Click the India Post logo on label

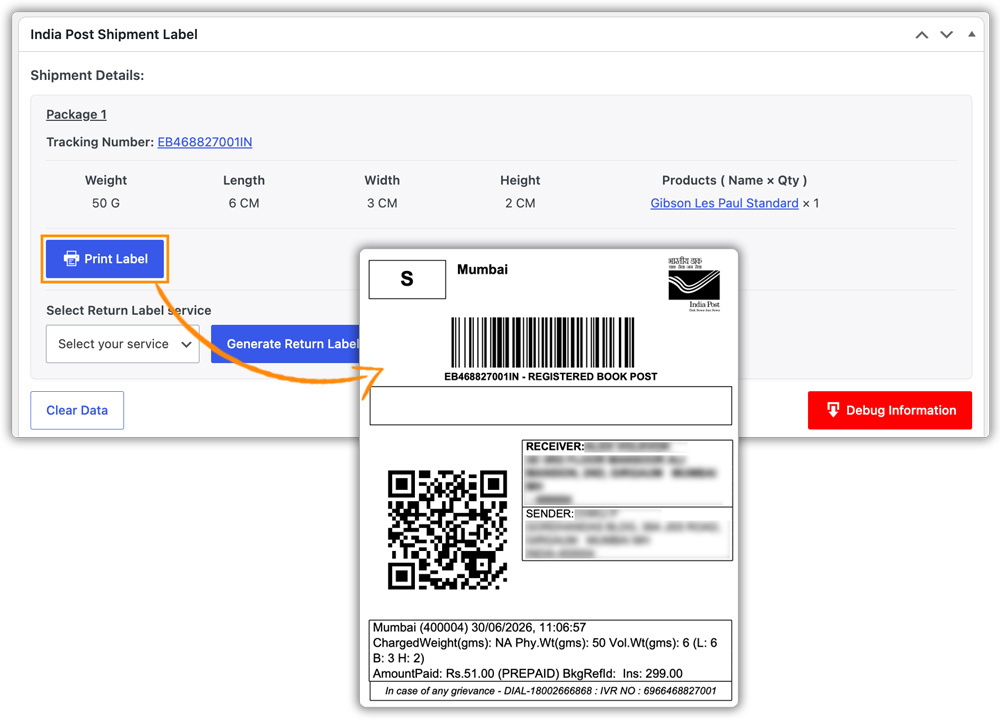click(x=694, y=284)
